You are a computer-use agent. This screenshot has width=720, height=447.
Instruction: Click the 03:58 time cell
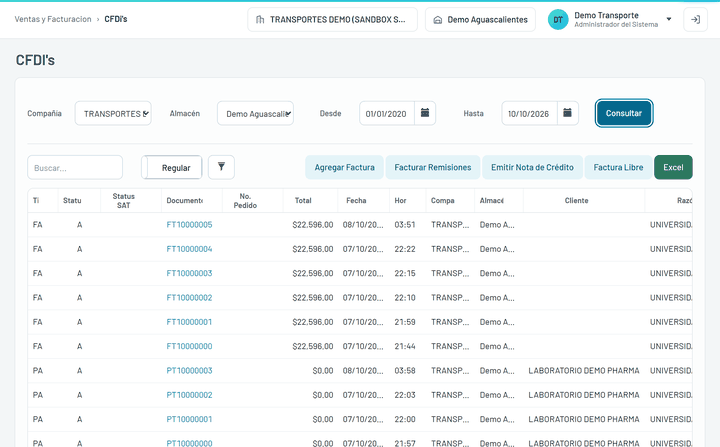(405, 371)
